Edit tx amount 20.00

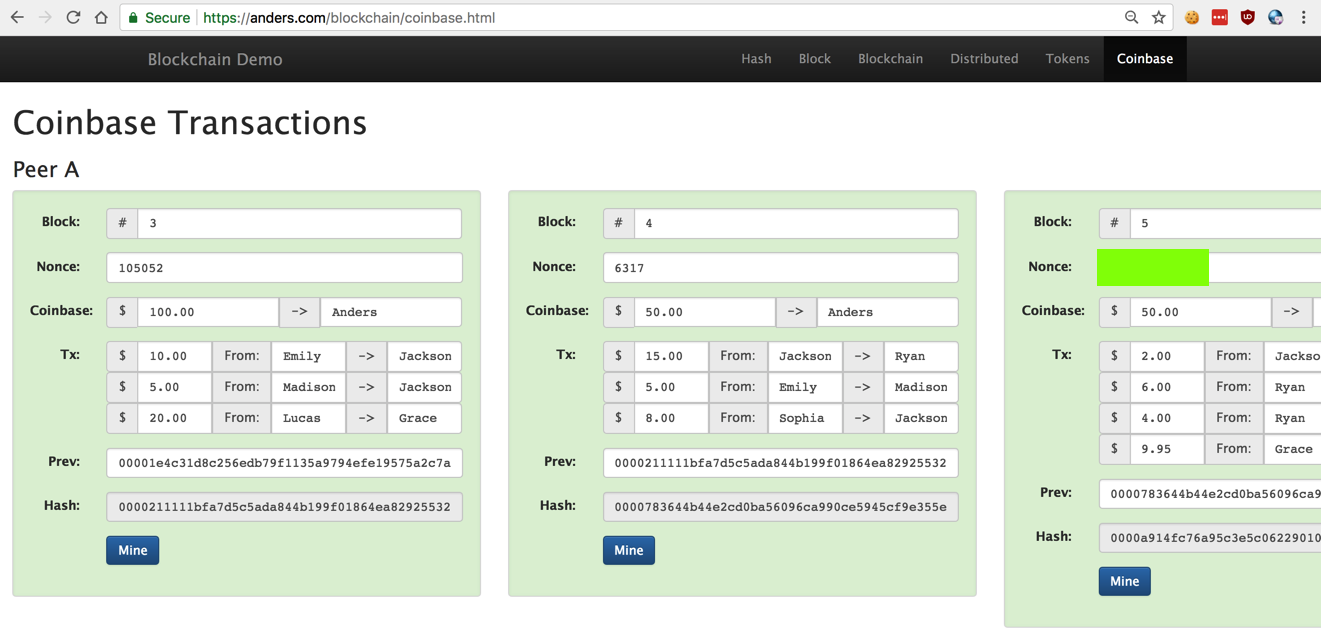pos(175,418)
